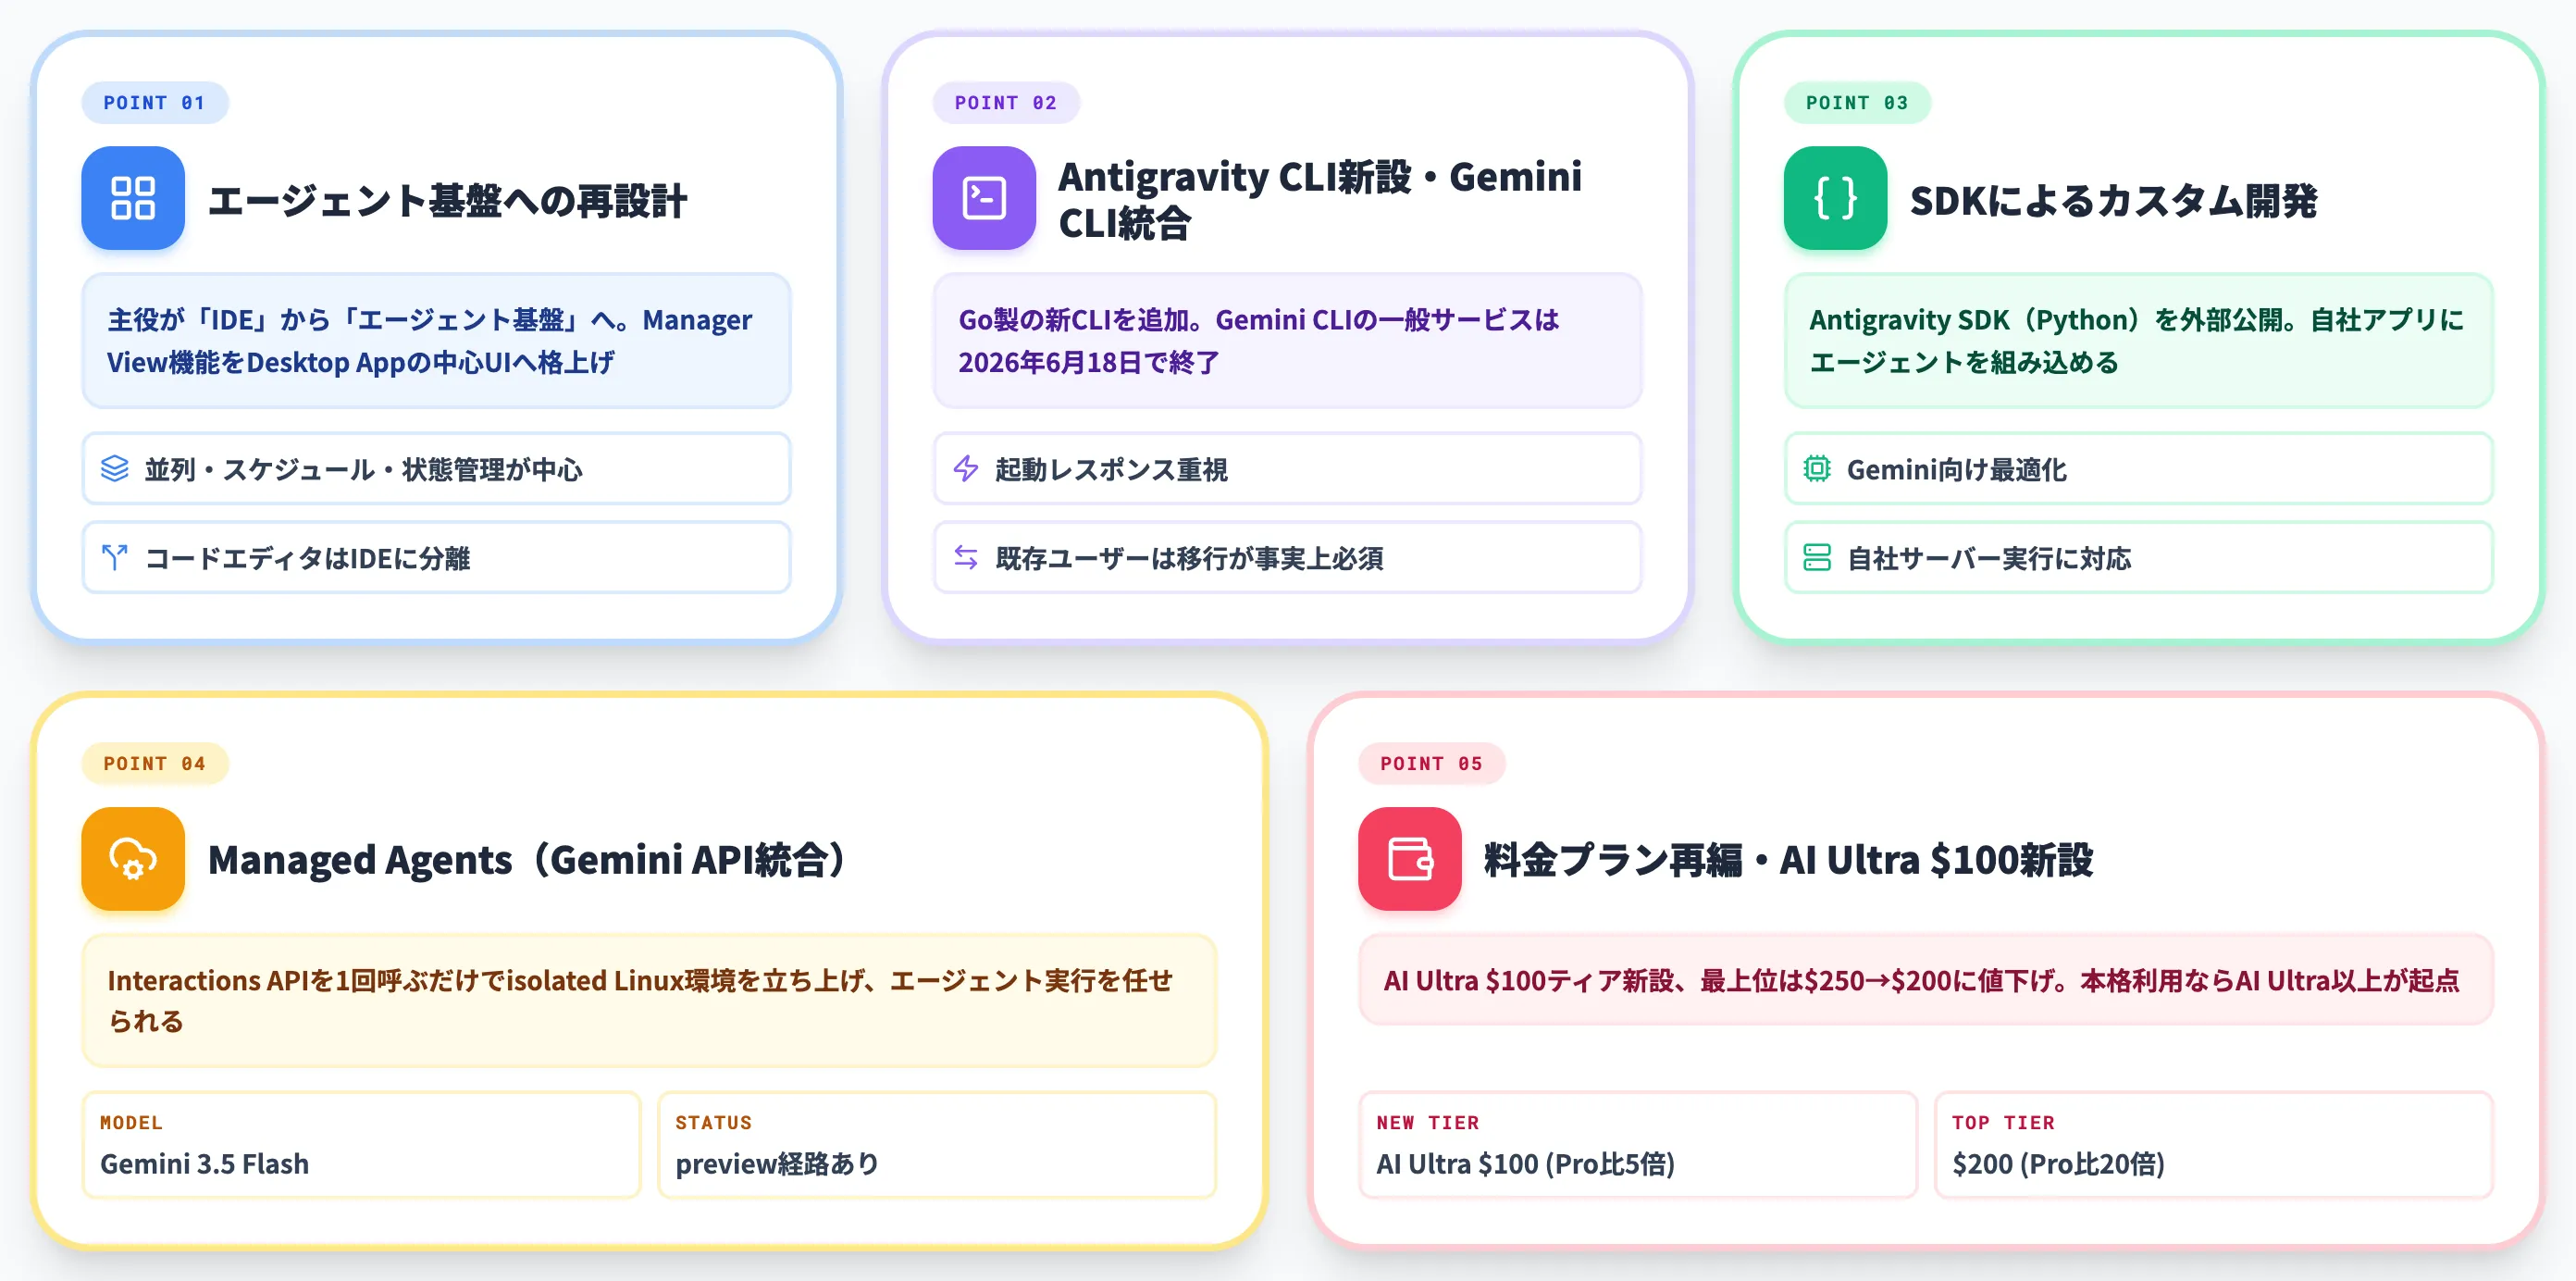Click the green summary box about Antigravity SDK（Python）
The width and height of the screenshot is (2576, 1281).
pyautogui.click(x=2138, y=341)
